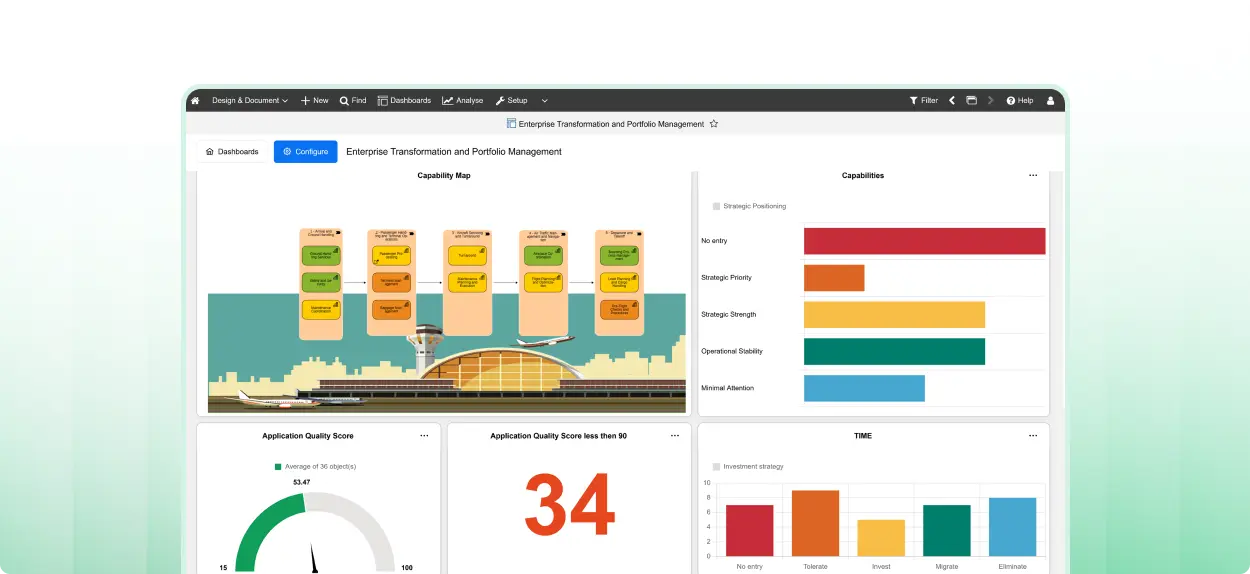
Task: Open Capabilities panel three-dot menu
Action: (x=1033, y=175)
